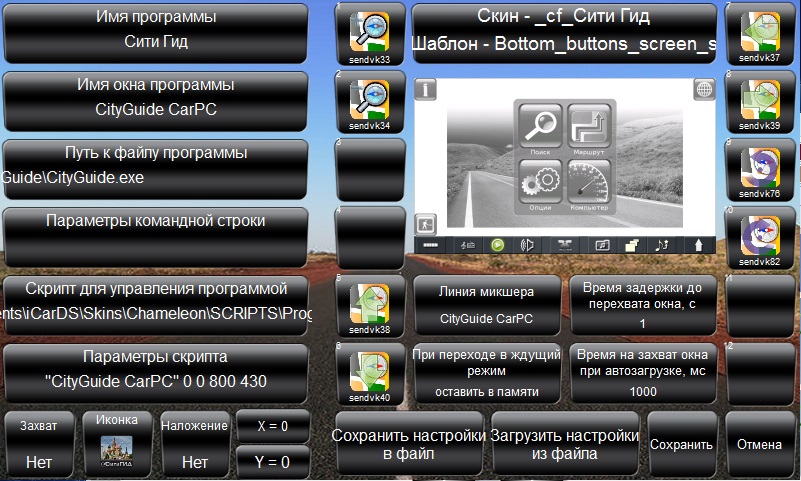Set X = 0 position value

(x=273, y=426)
